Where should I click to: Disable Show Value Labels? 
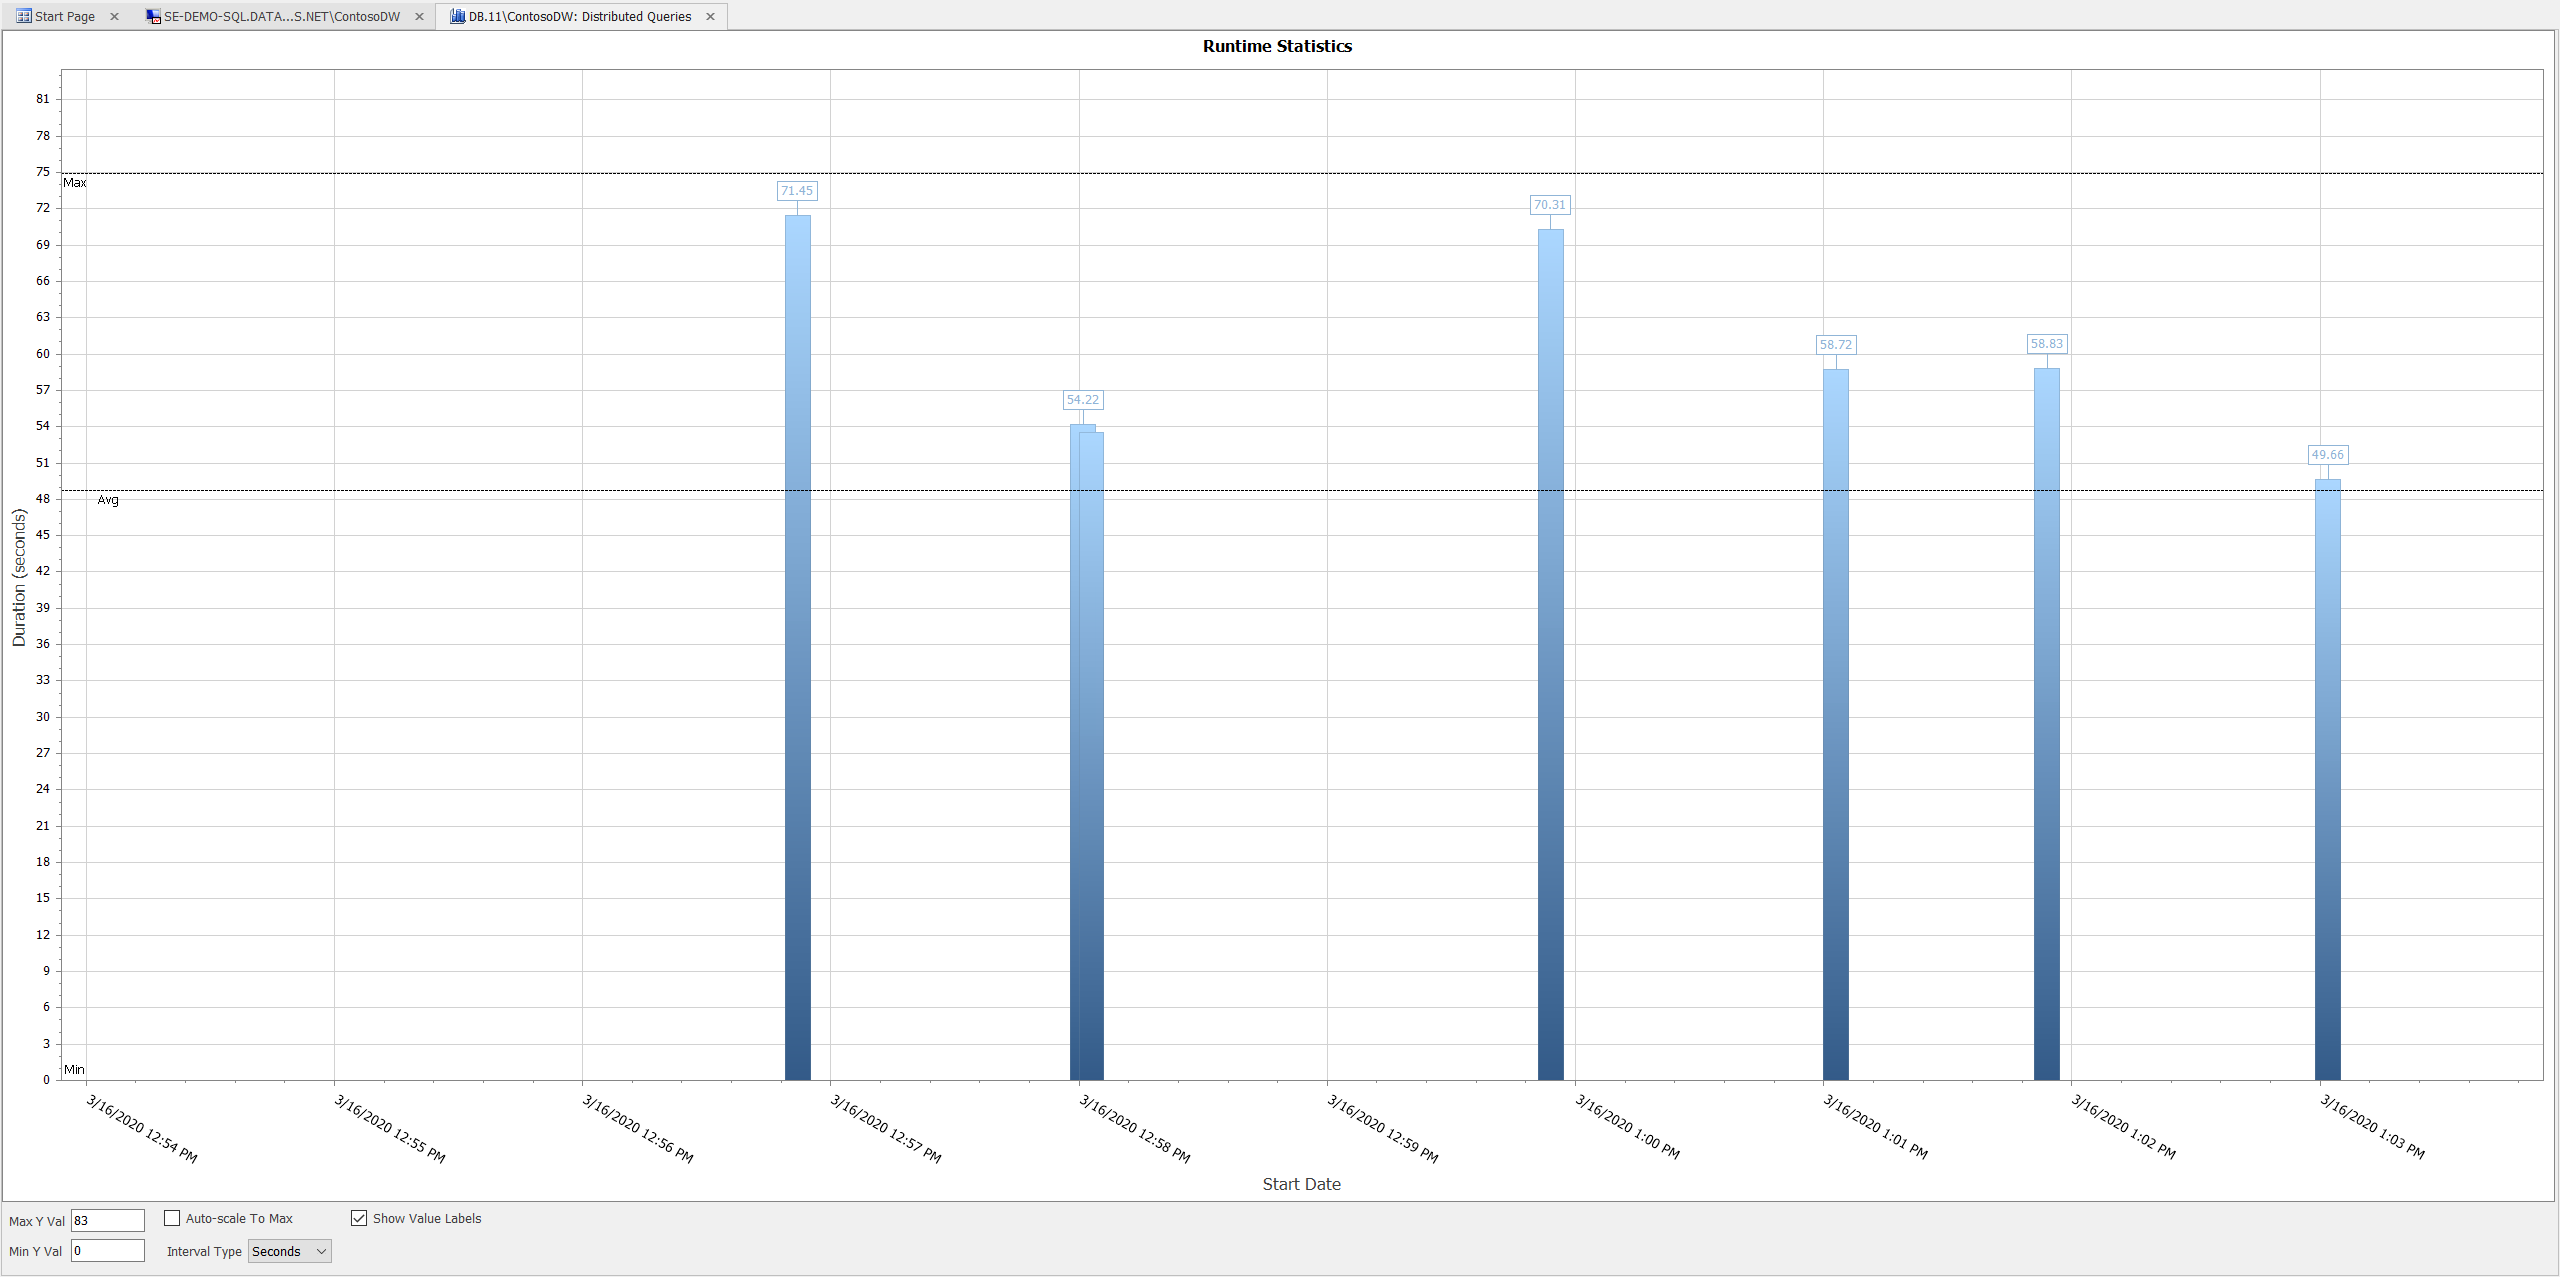tap(360, 1218)
